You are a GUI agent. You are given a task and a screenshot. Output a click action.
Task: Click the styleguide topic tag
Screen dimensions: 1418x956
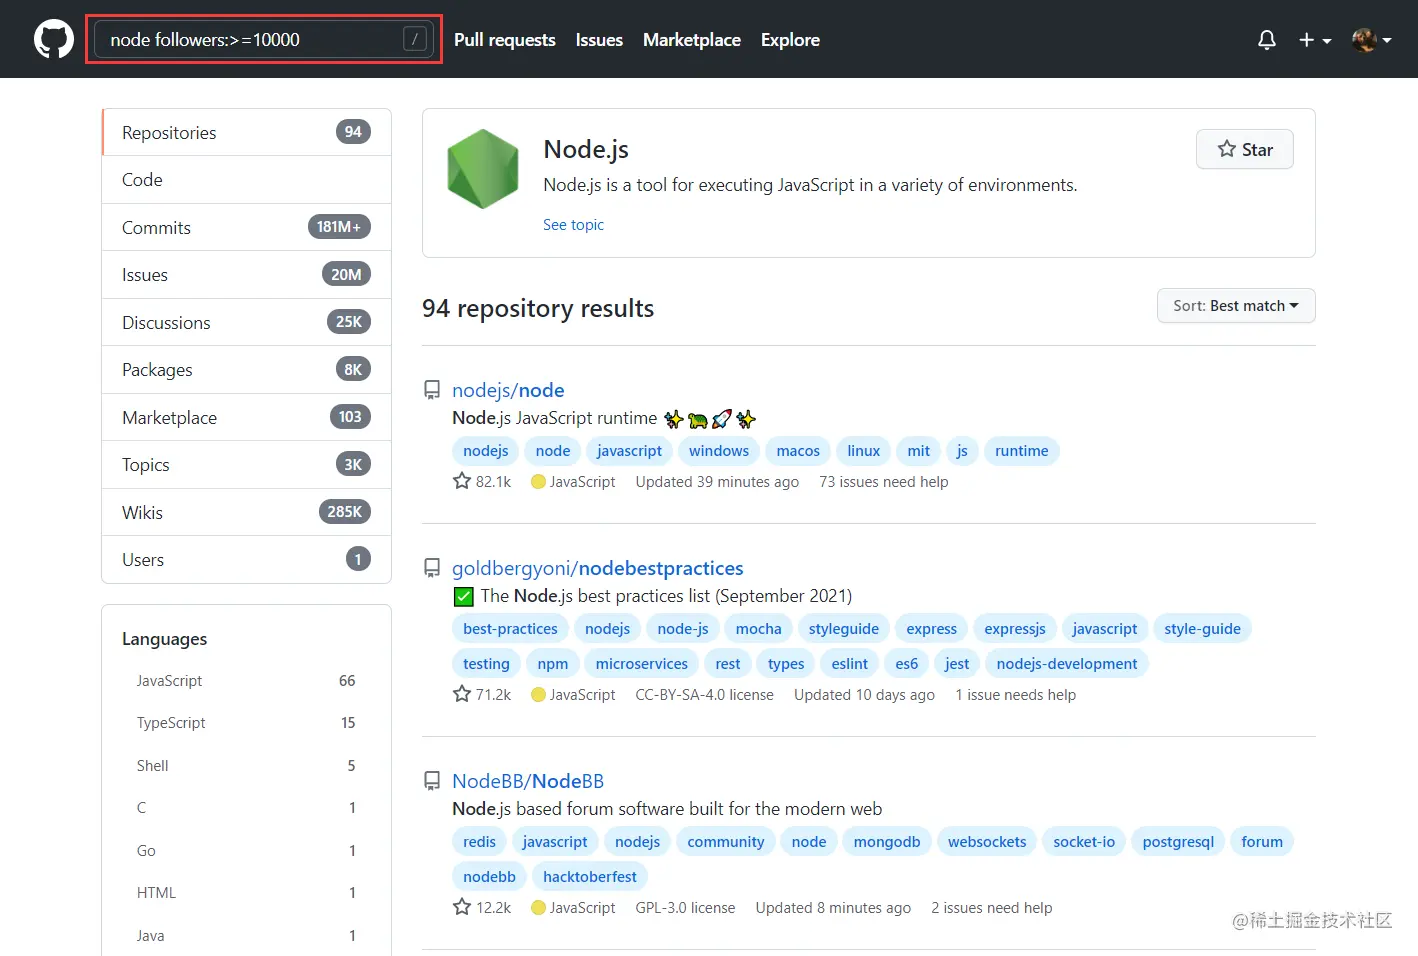pos(844,629)
